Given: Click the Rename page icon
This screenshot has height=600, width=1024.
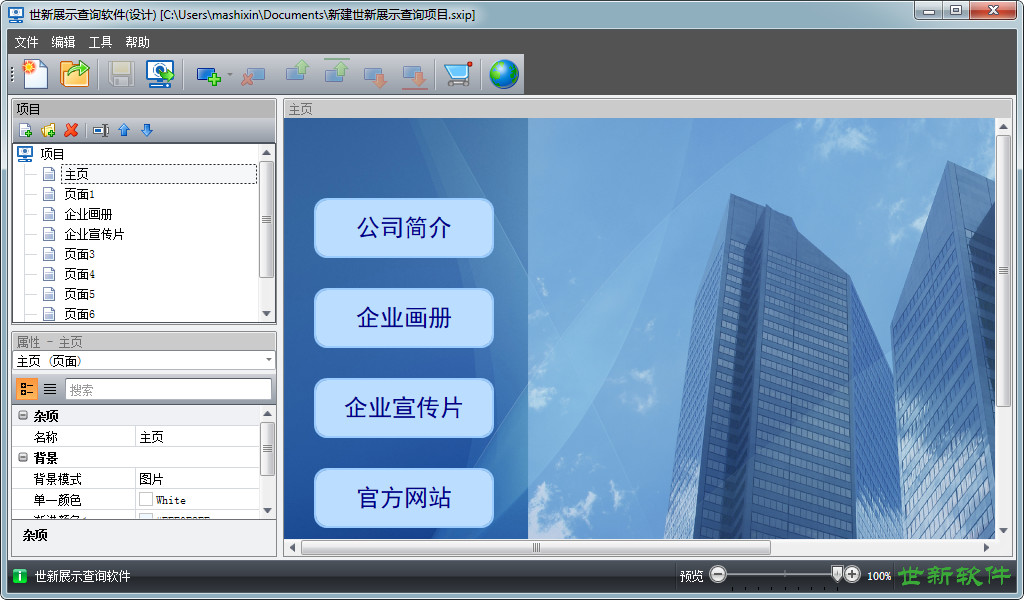Looking at the screenshot, I should pos(101,131).
